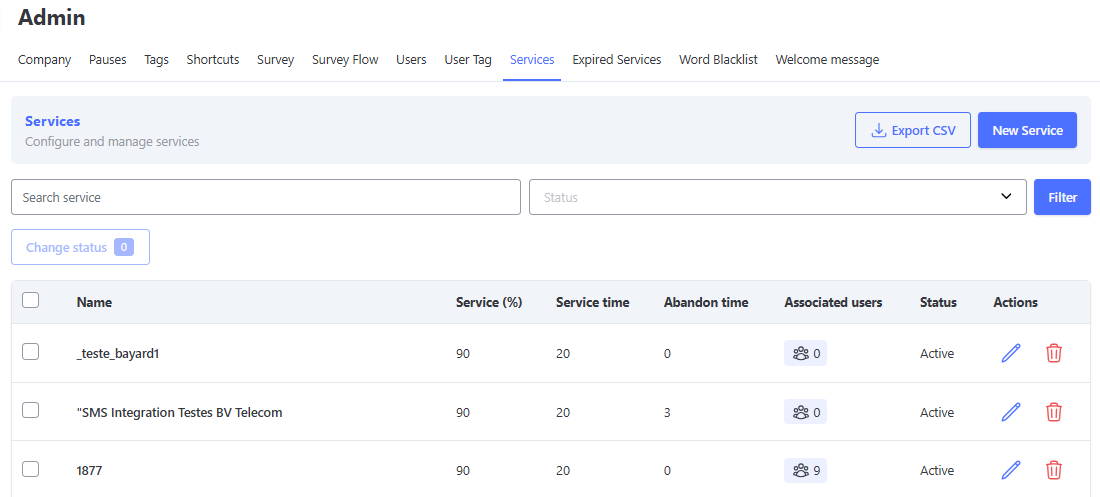Go to the Tags tab
1100x497 pixels.
pos(156,60)
